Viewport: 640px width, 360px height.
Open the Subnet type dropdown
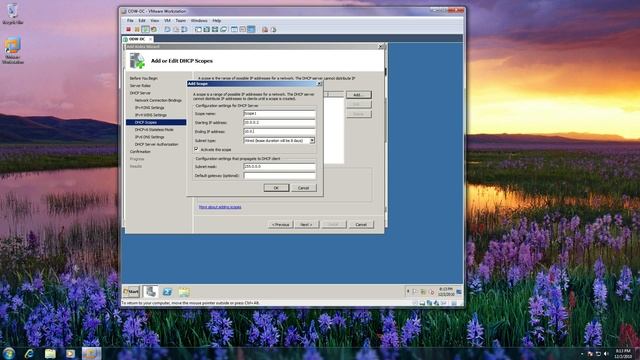[312, 140]
